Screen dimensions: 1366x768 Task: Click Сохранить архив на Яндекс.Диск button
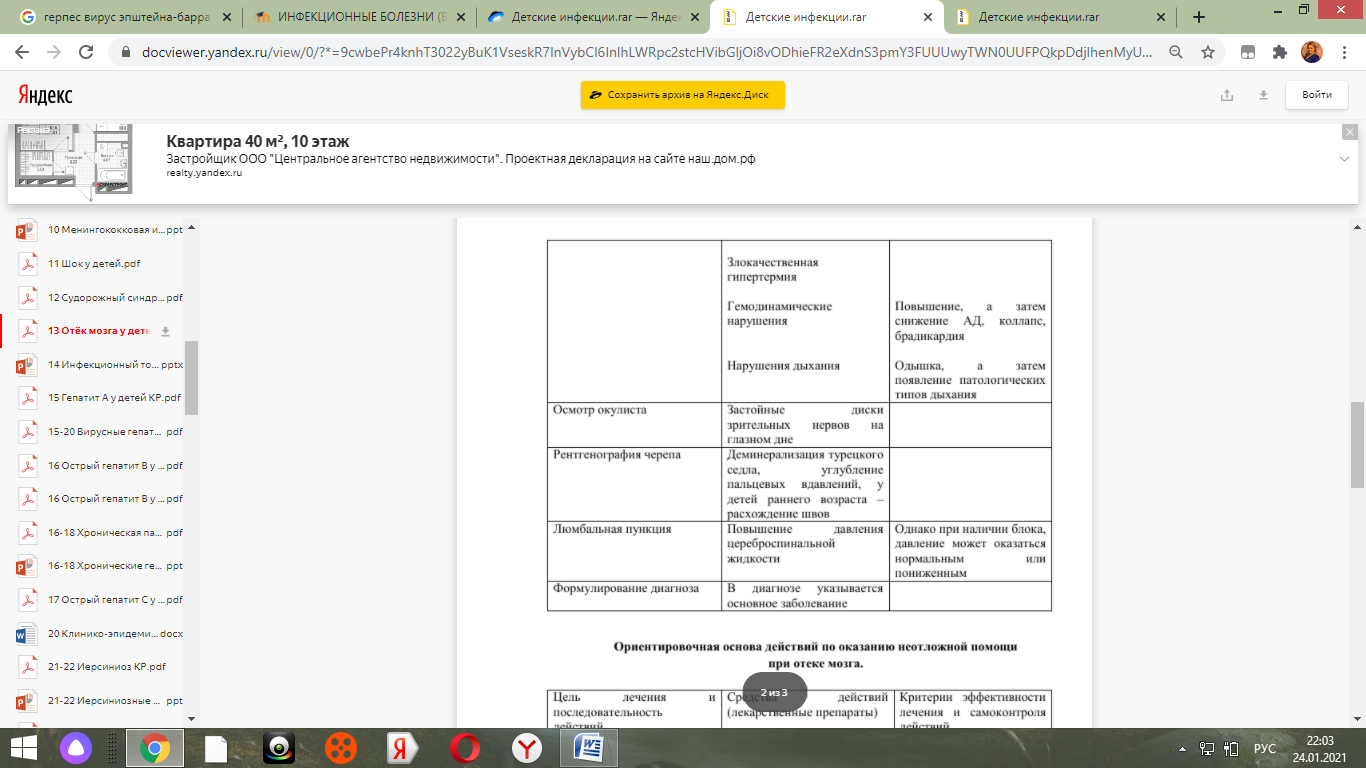click(683, 95)
